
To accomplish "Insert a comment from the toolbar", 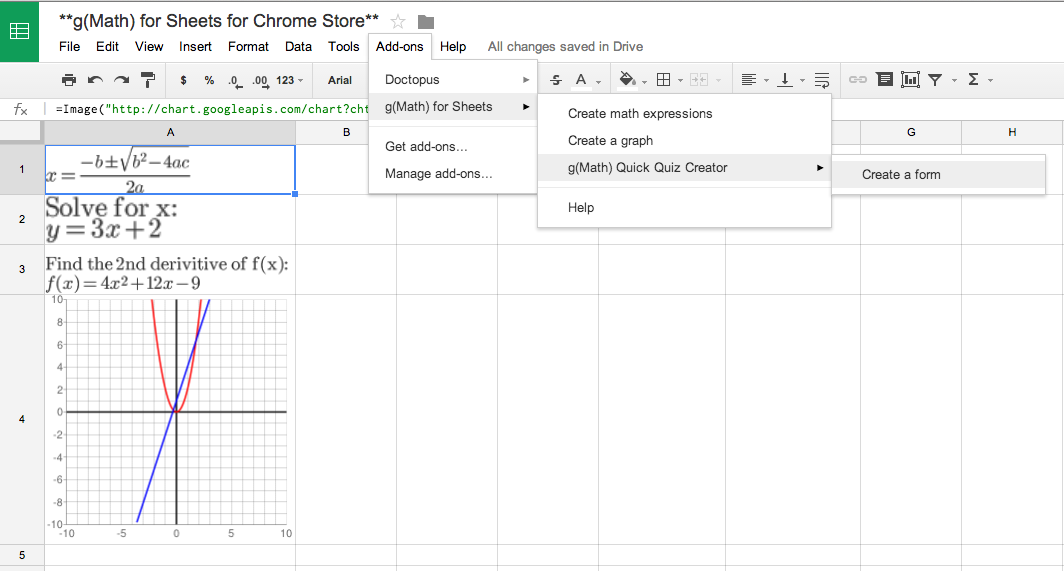I will (885, 80).
